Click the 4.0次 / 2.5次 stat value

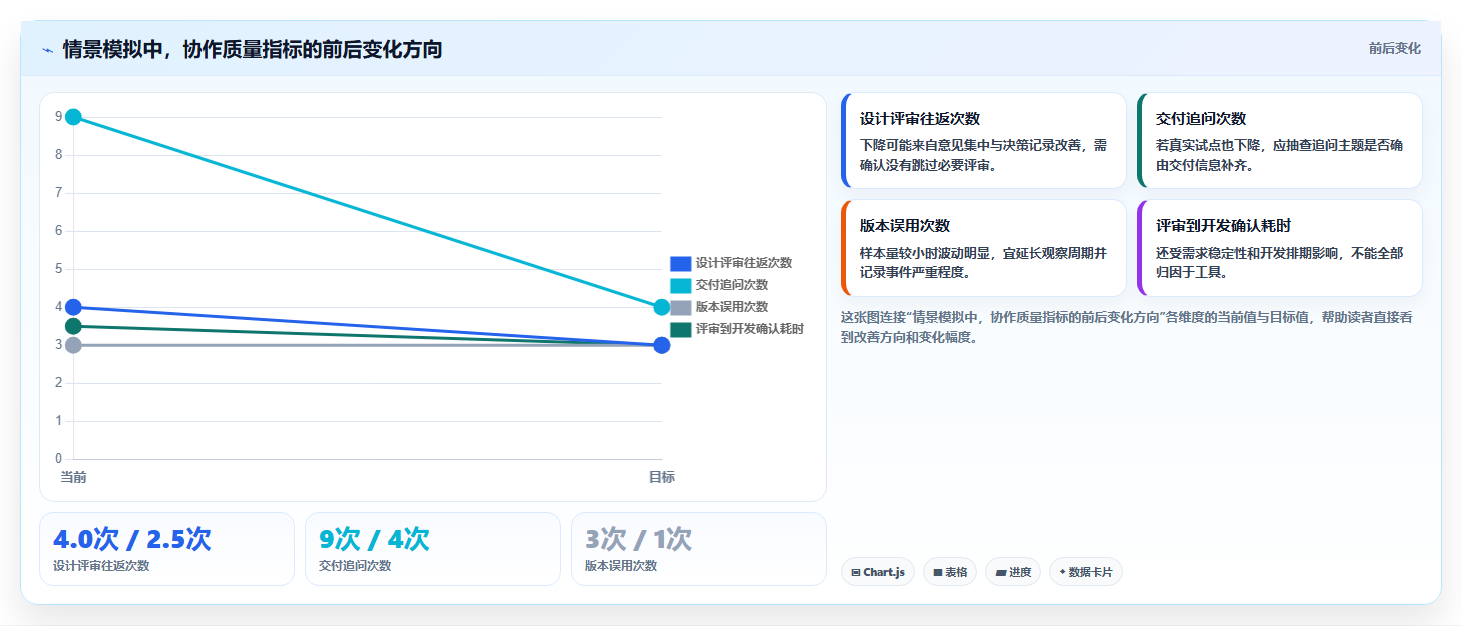tap(132, 539)
